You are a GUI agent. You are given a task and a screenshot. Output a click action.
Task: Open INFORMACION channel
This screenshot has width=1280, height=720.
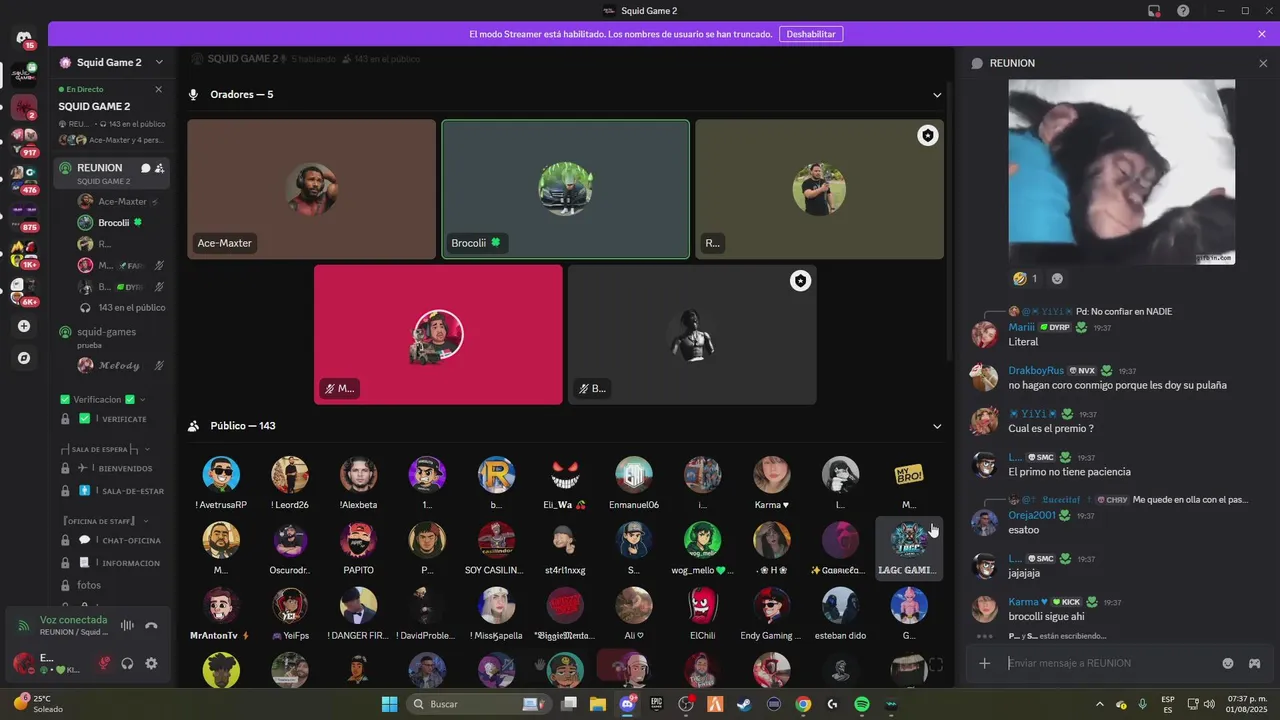coord(111,563)
